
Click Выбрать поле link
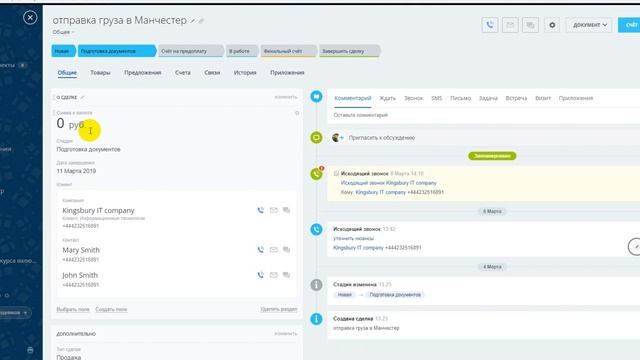(x=73, y=309)
